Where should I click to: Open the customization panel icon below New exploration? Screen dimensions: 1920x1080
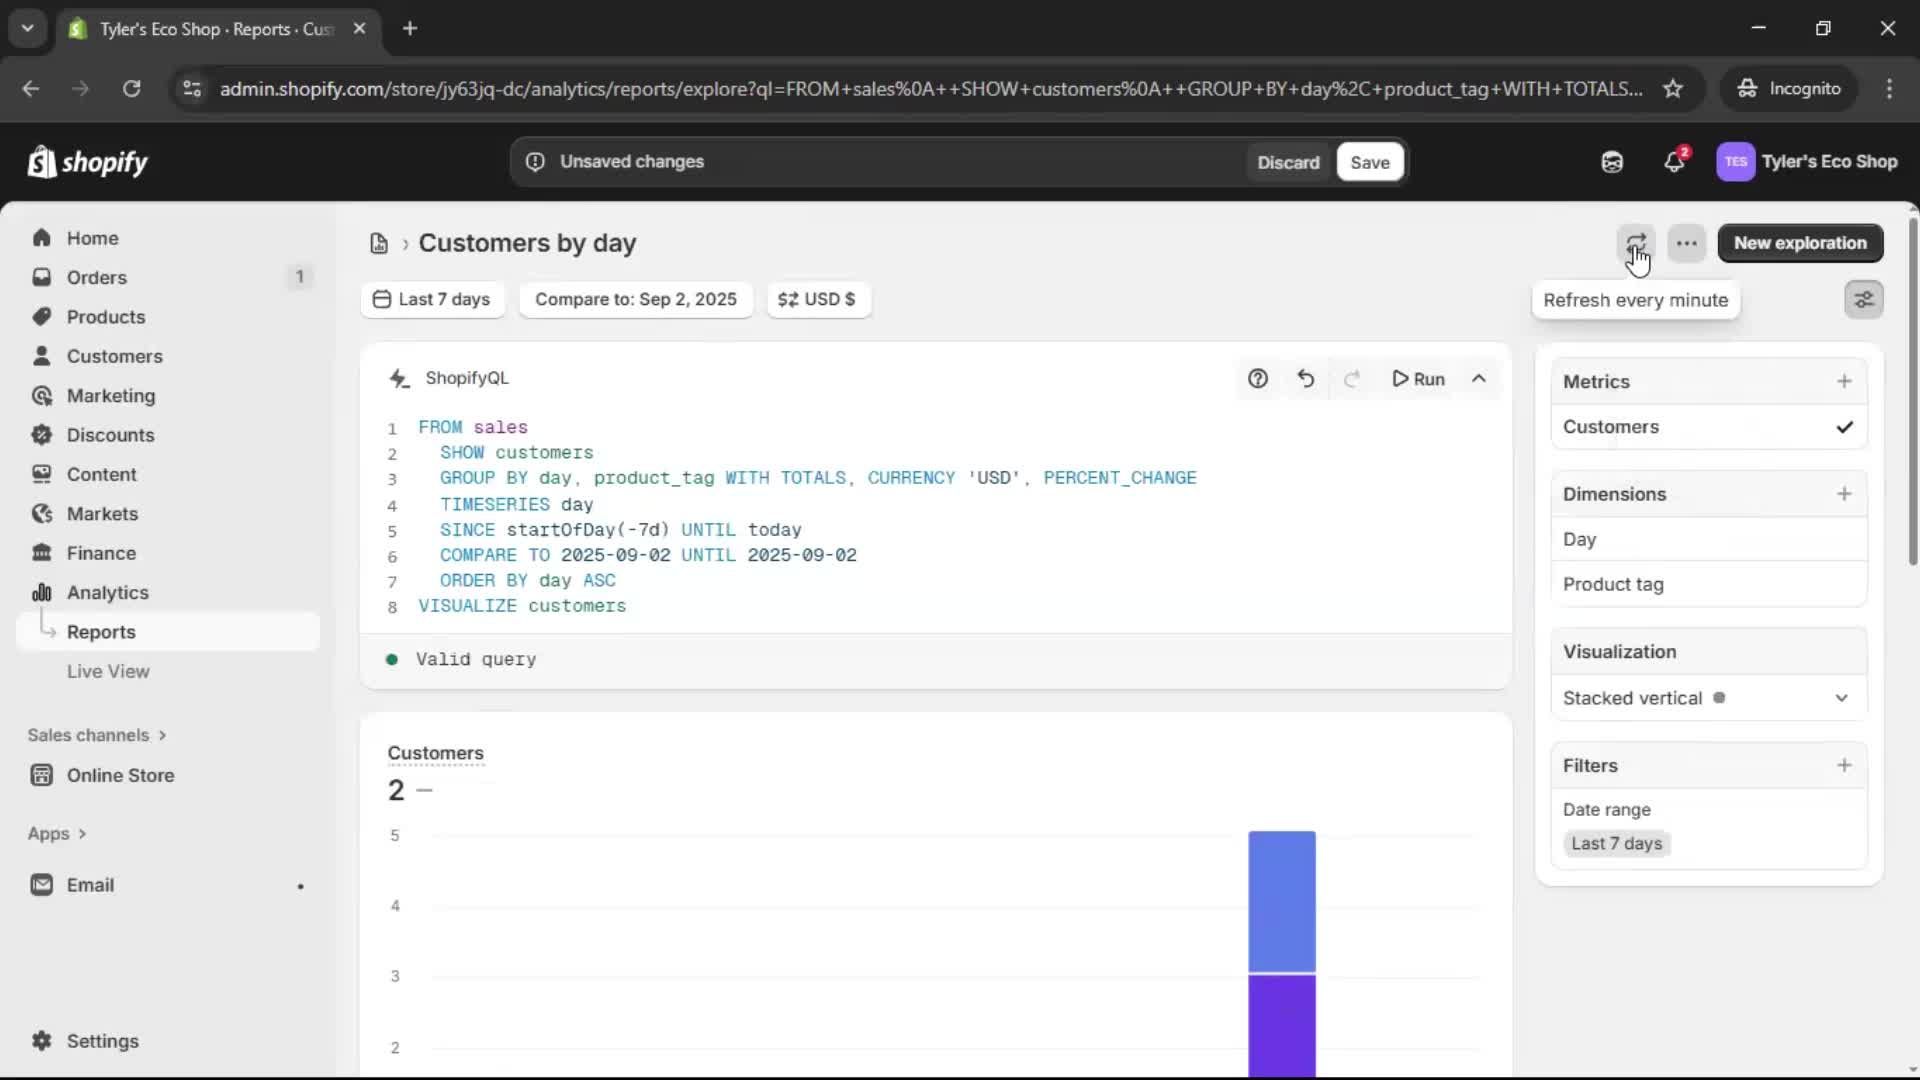[x=1864, y=298]
